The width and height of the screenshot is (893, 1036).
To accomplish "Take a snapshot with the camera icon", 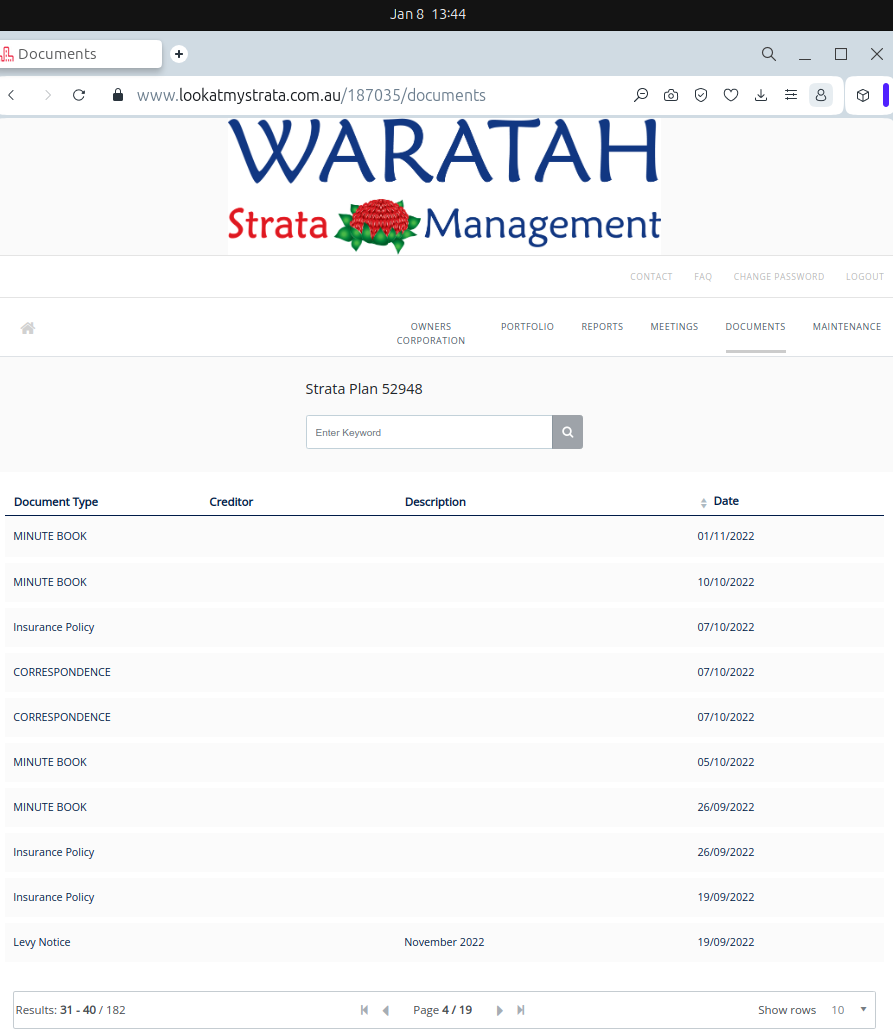I will pos(670,95).
